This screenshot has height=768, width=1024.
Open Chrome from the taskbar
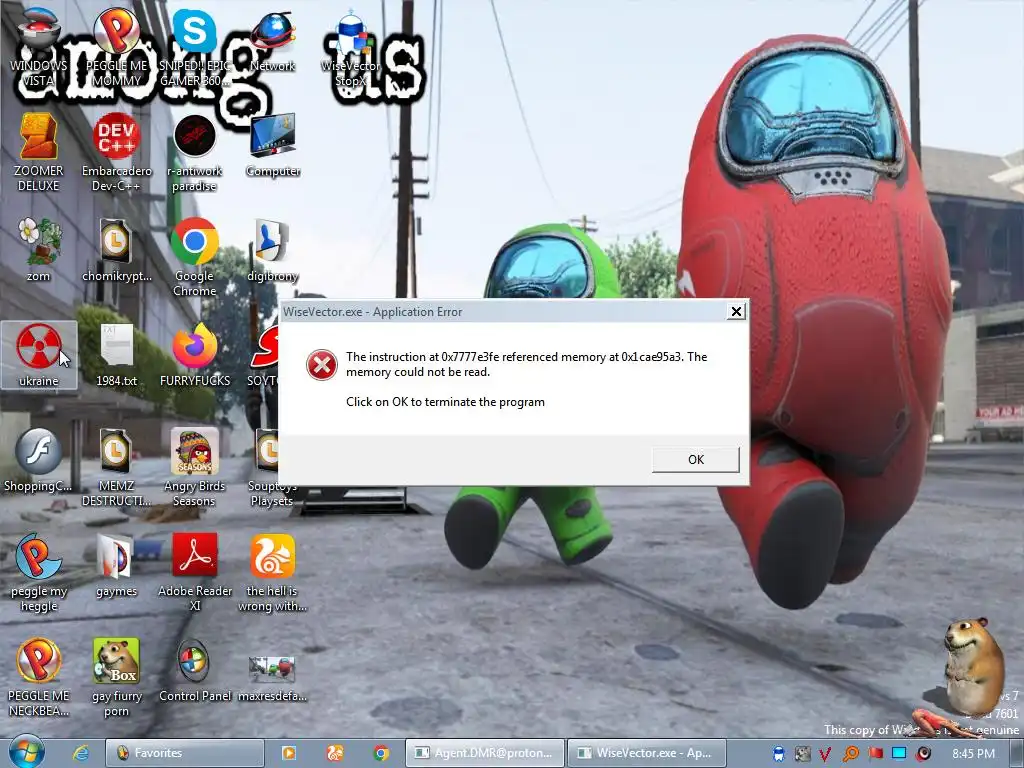[x=381, y=753]
